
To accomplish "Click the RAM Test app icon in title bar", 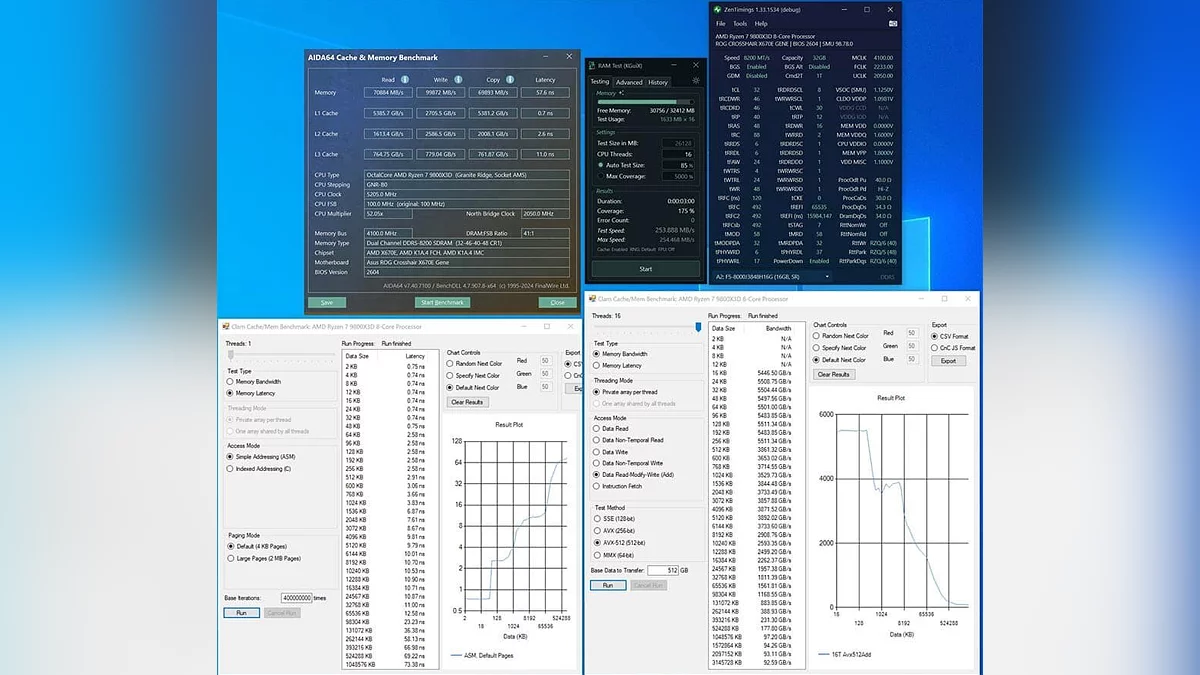I will tap(592, 66).
